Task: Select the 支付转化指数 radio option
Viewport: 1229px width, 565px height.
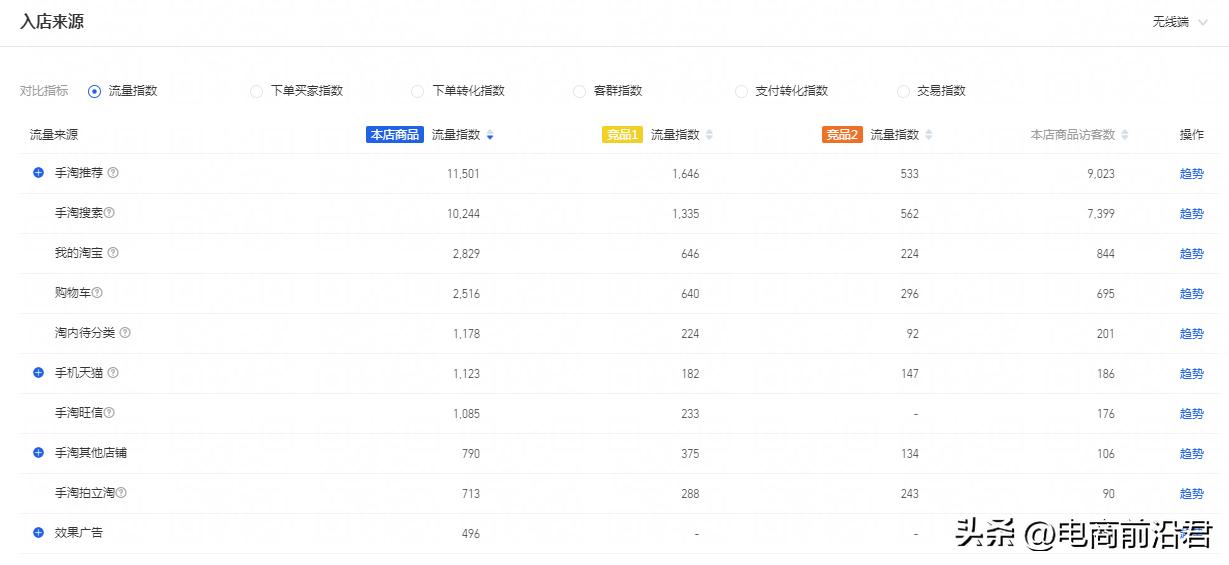Action: click(x=741, y=91)
